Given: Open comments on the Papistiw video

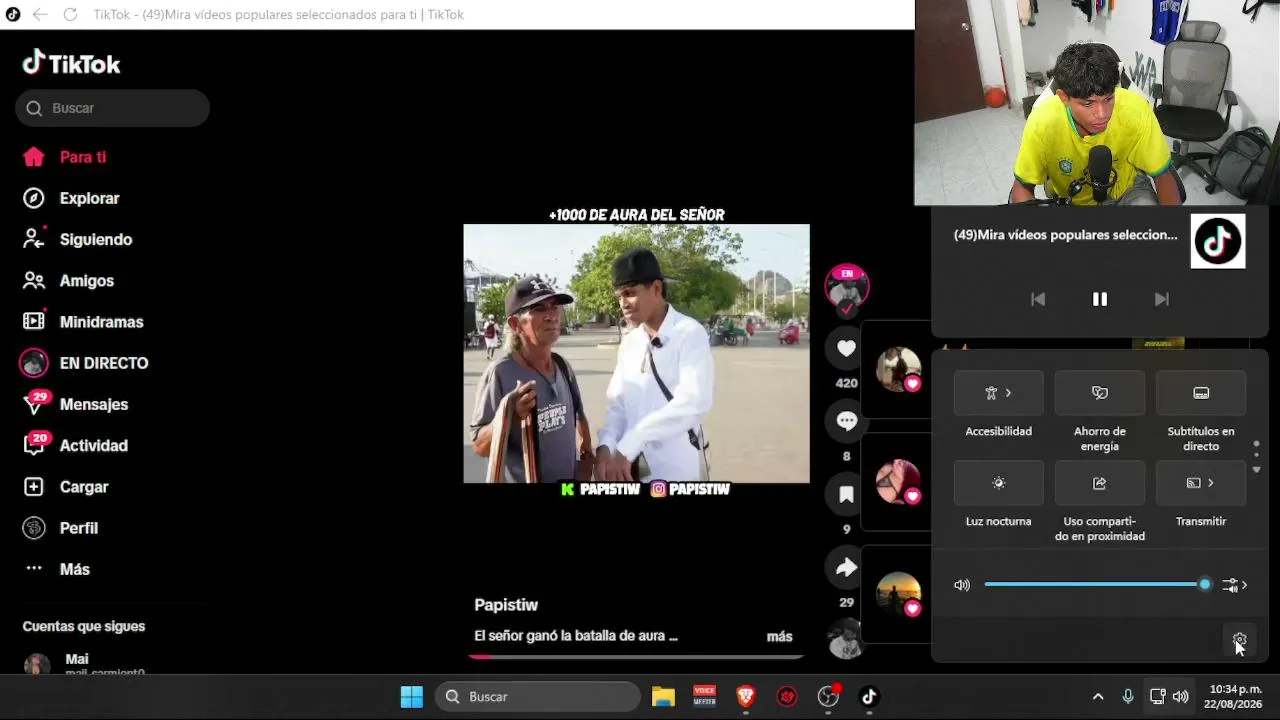Looking at the screenshot, I should point(846,421).
